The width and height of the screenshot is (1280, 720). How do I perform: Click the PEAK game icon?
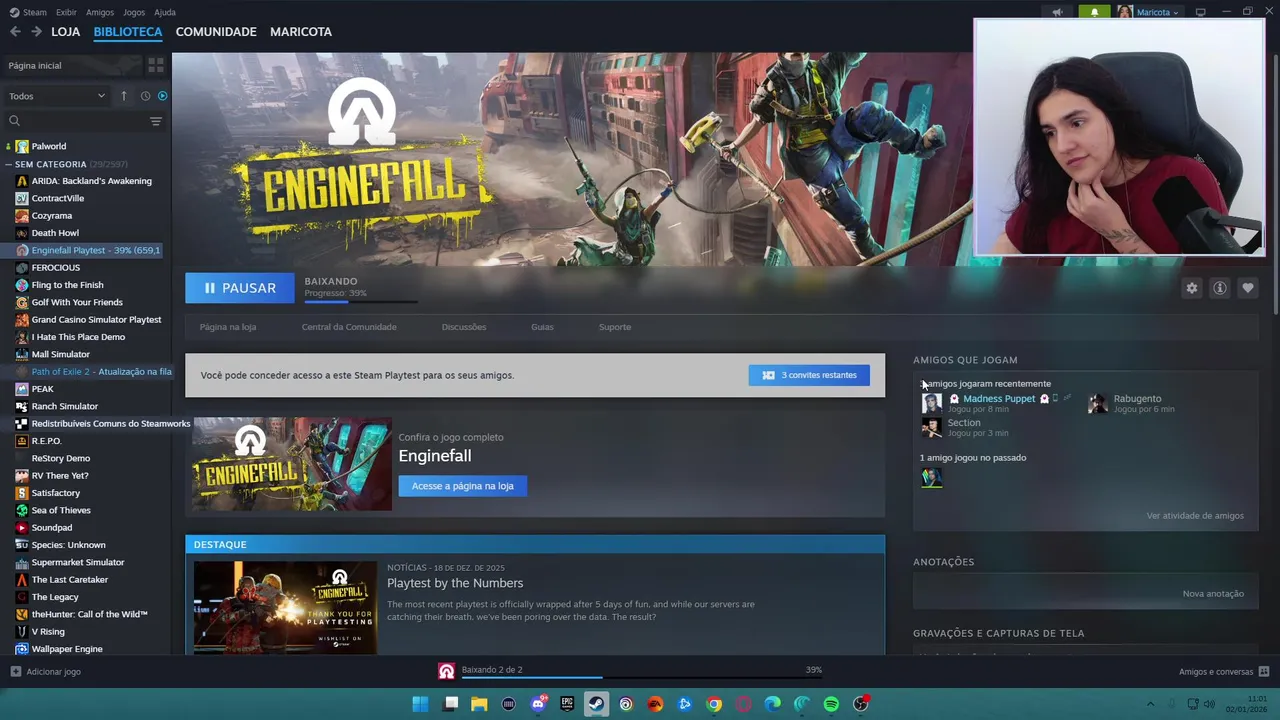[x=22, y=389]
